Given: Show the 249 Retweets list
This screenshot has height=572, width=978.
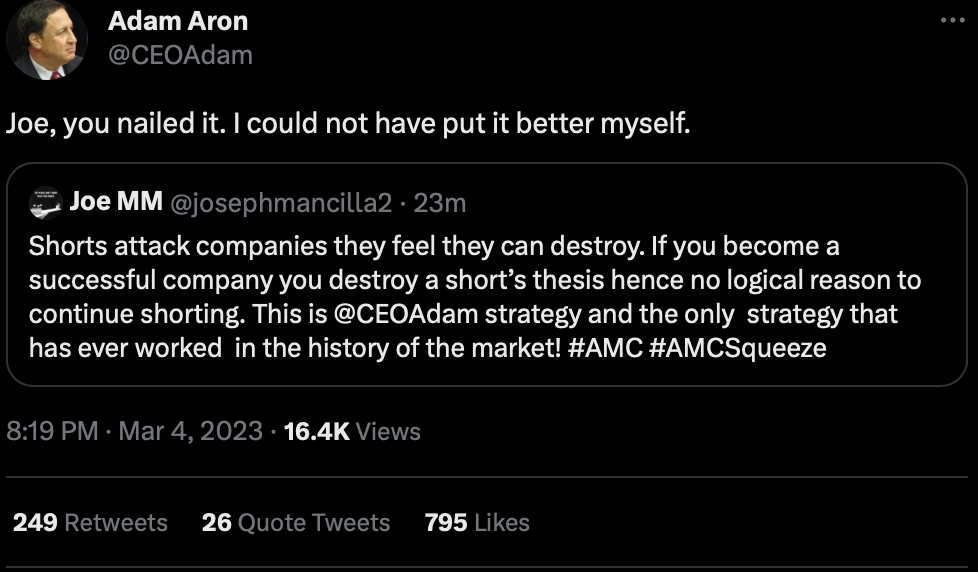Looking at the screenshot, I should point(90,522).
